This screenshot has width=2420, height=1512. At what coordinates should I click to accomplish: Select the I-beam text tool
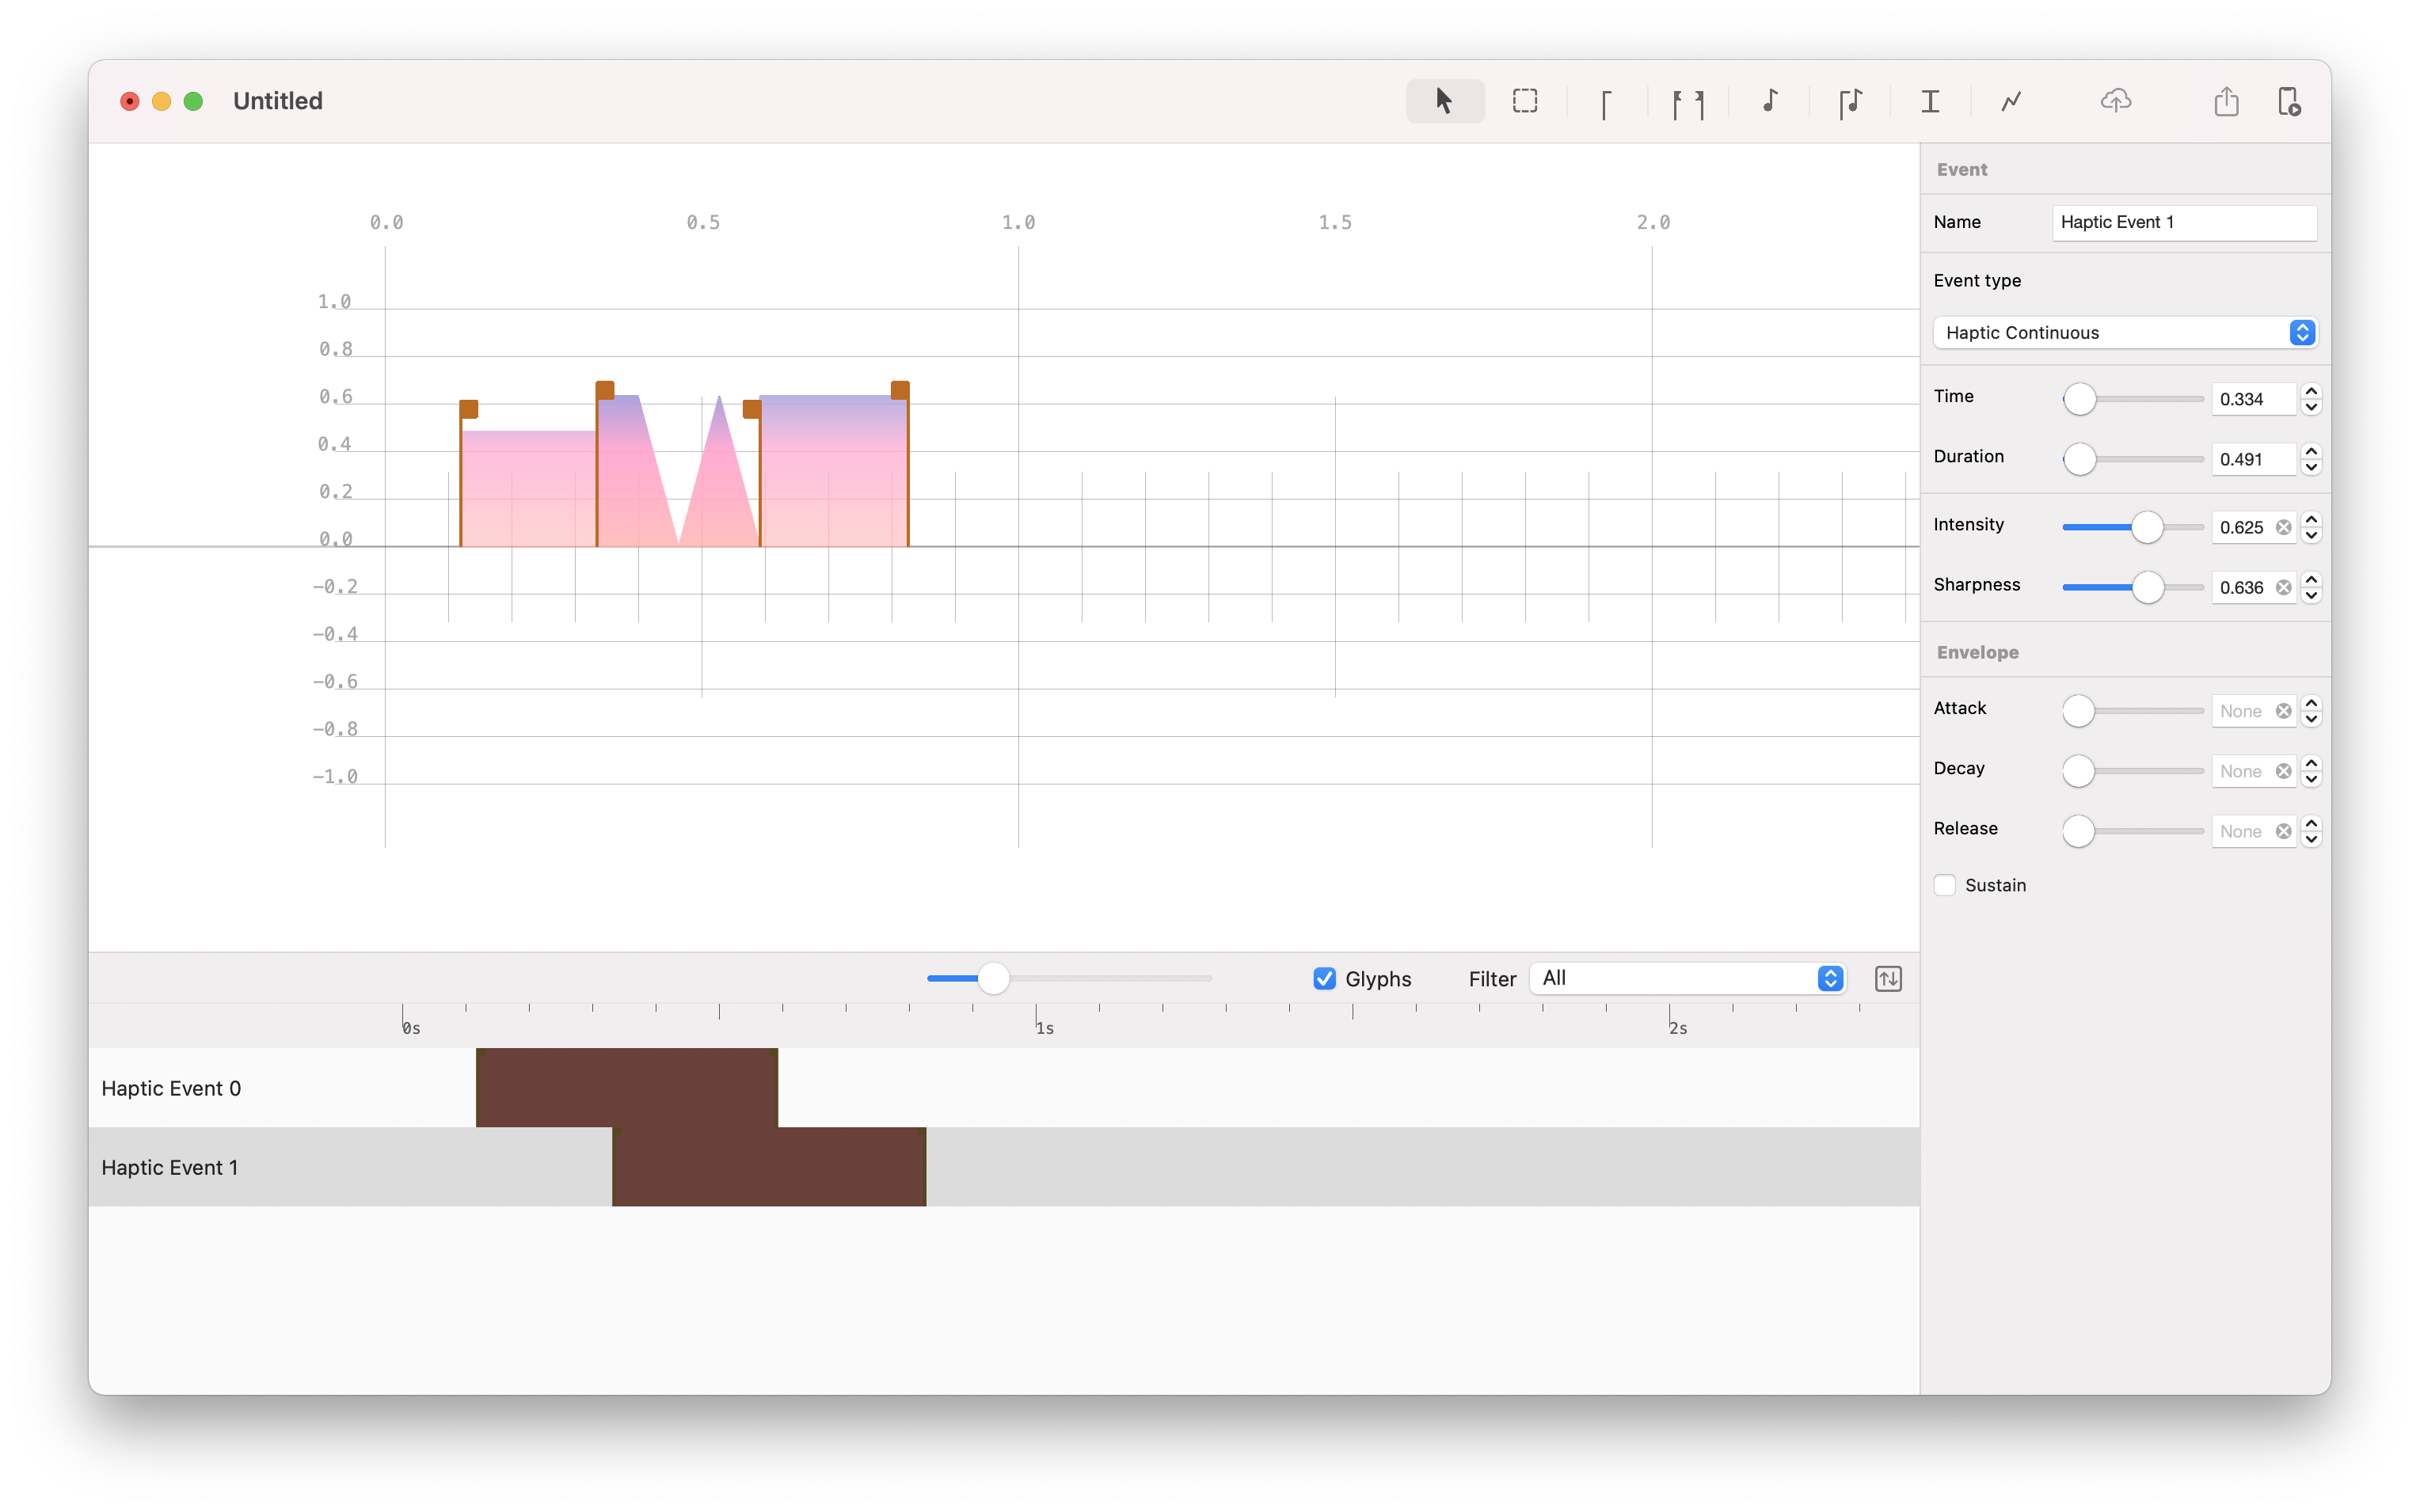1930,101
